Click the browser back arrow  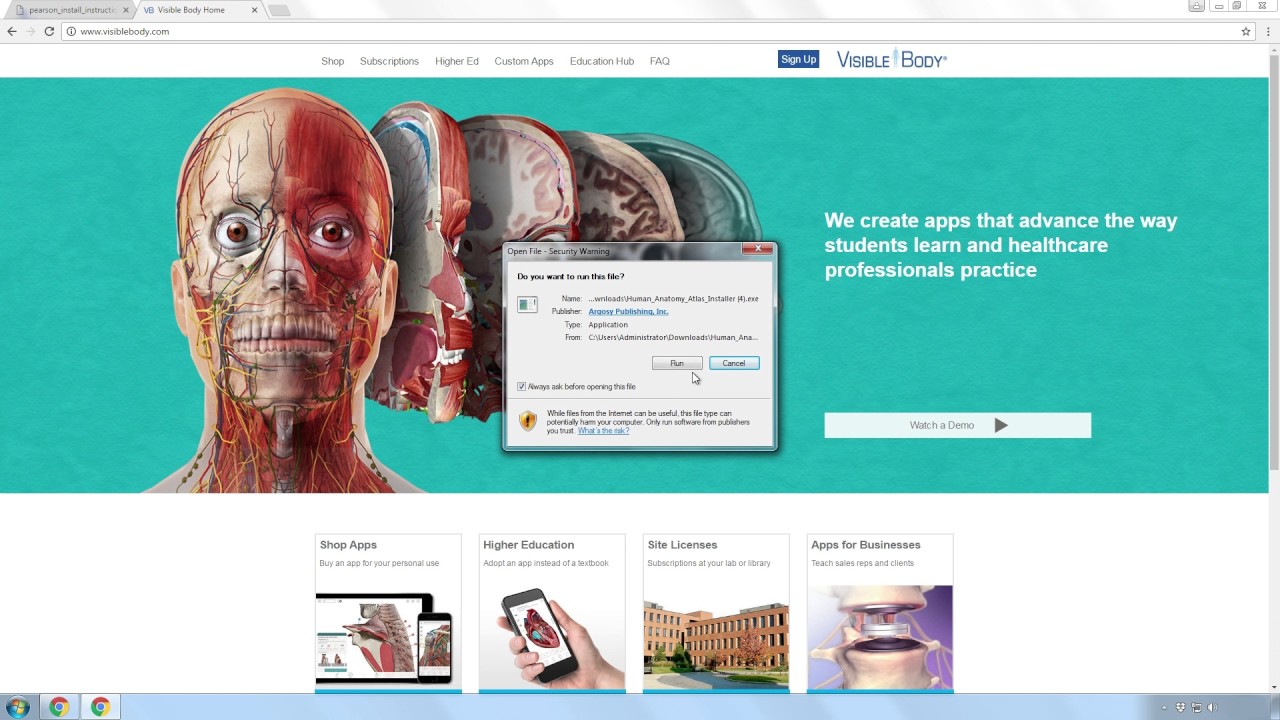click(x=12, y=31)
